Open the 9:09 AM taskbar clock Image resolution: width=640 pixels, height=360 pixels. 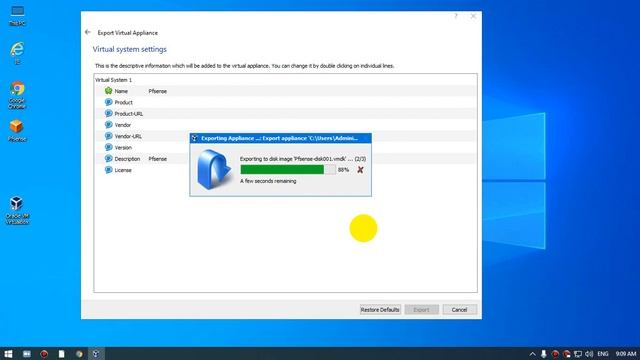626,354
